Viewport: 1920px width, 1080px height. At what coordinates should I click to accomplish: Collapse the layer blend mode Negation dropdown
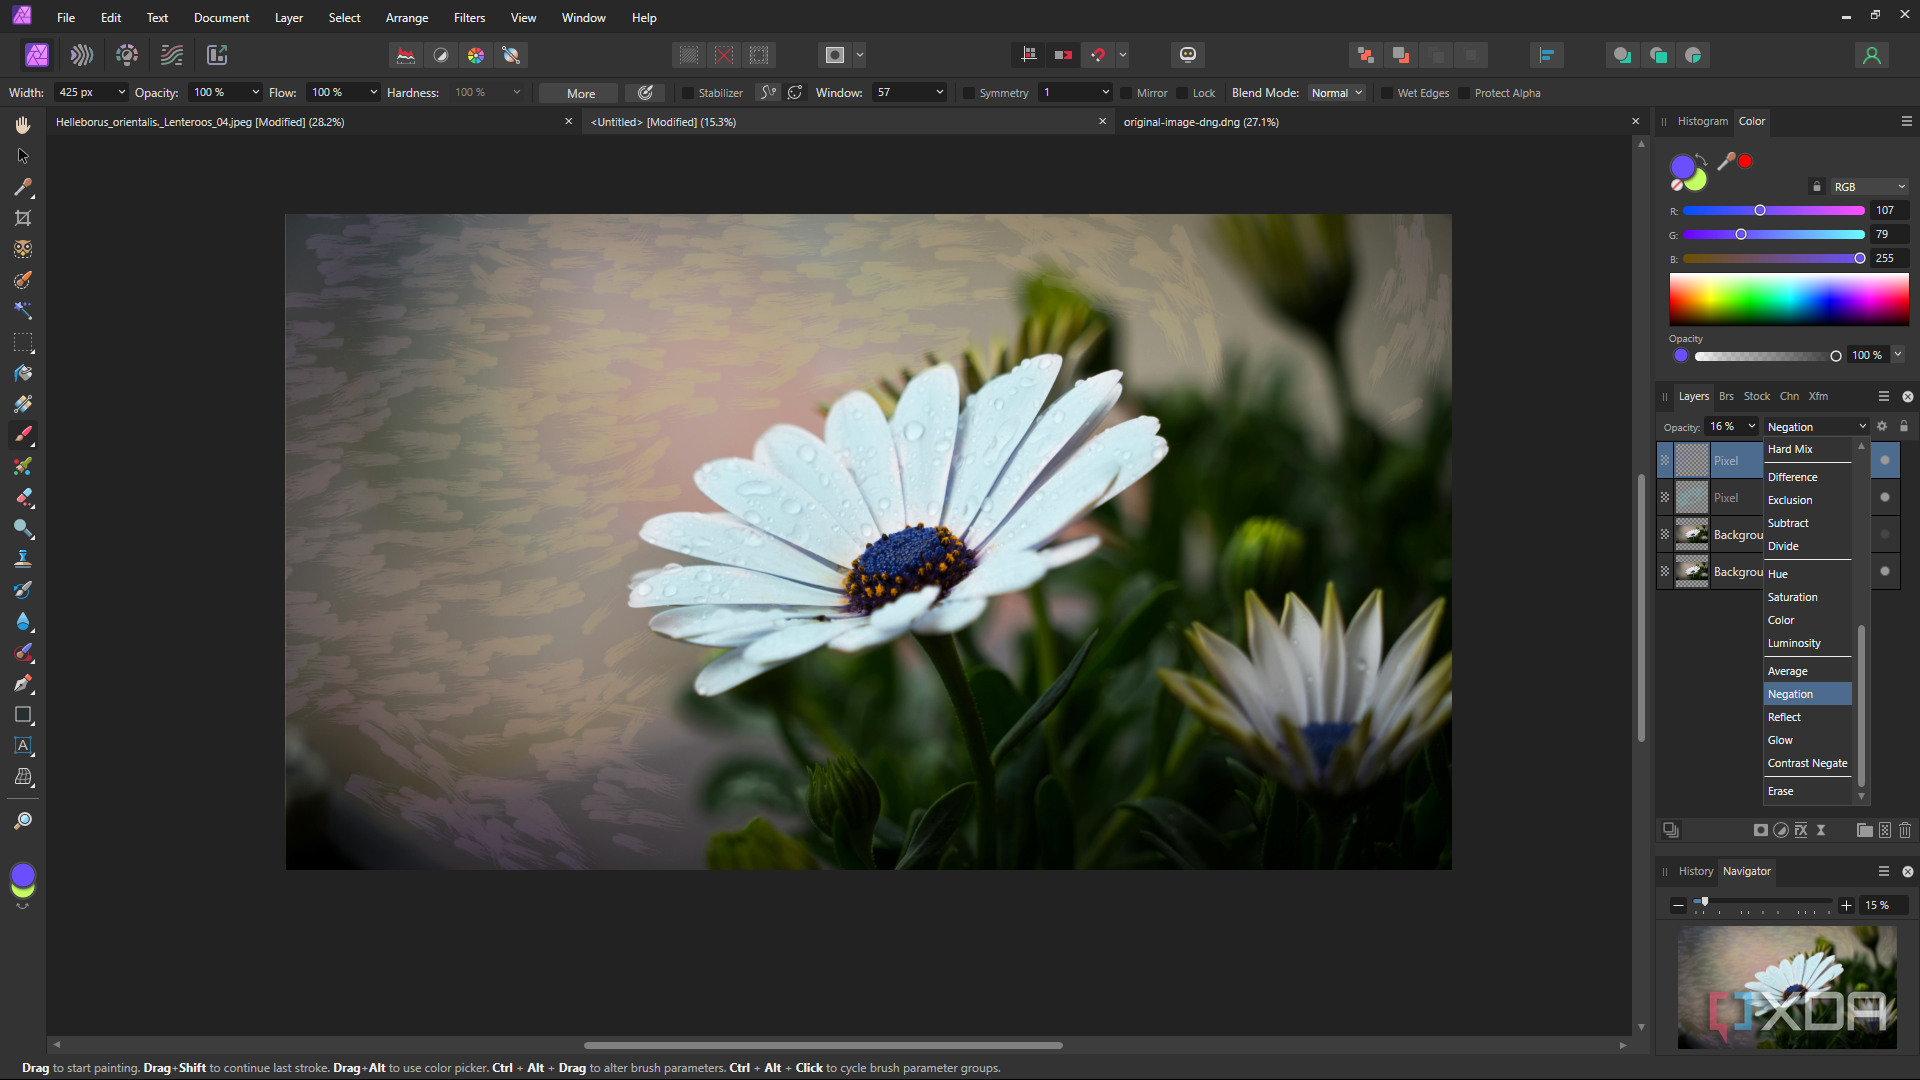click(1816, 427)
